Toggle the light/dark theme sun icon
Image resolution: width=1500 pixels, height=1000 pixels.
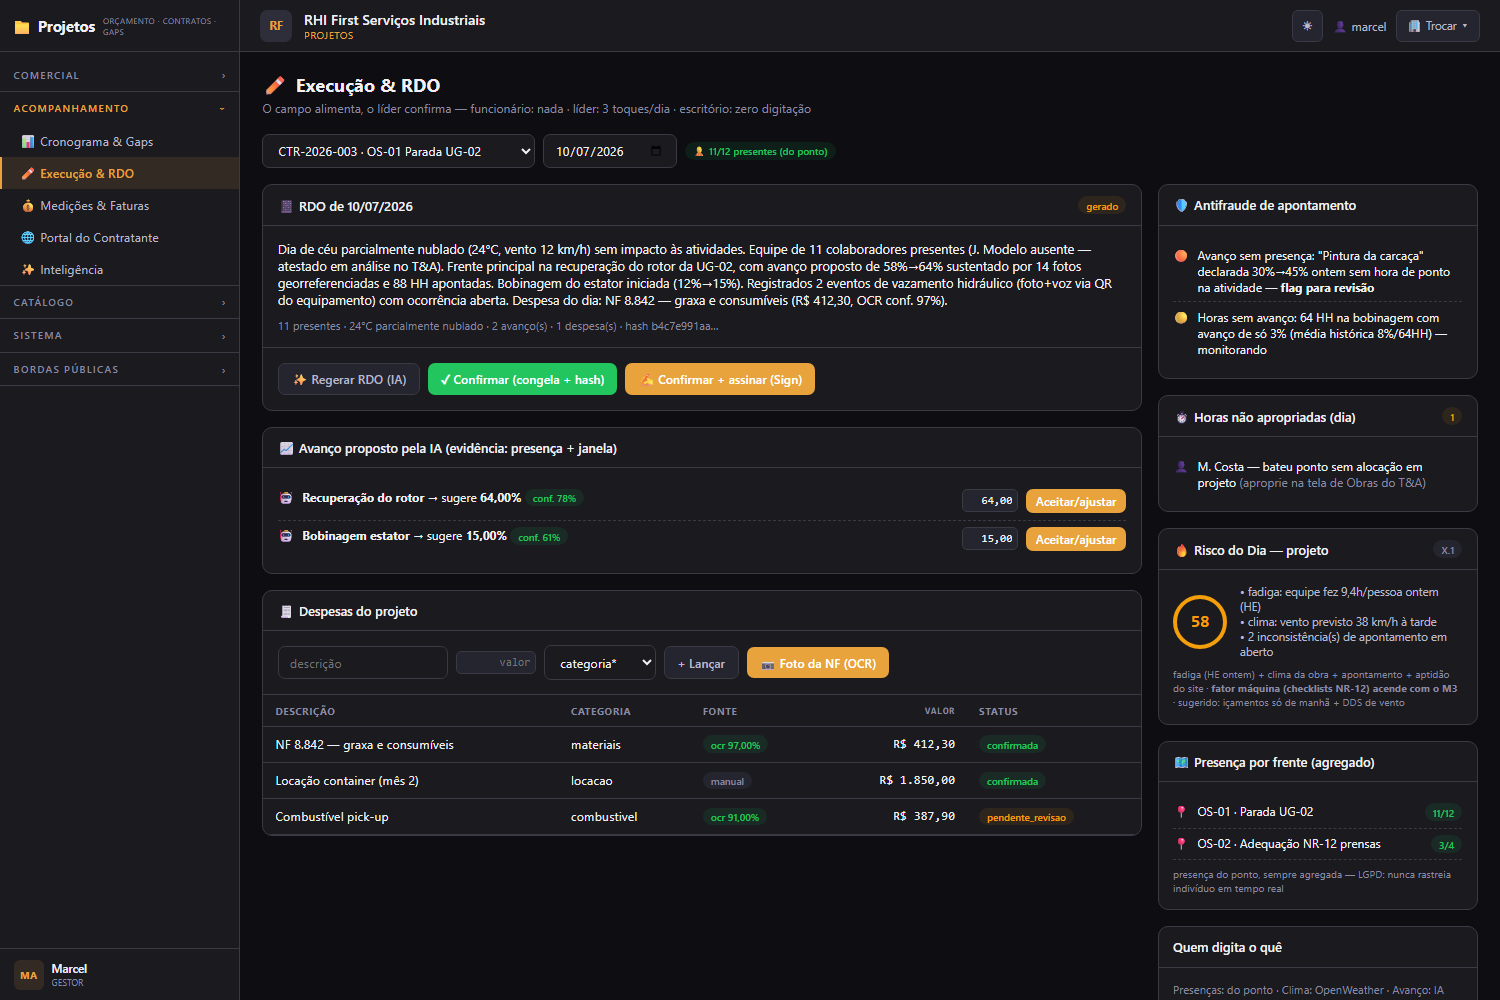point(1307,26)
